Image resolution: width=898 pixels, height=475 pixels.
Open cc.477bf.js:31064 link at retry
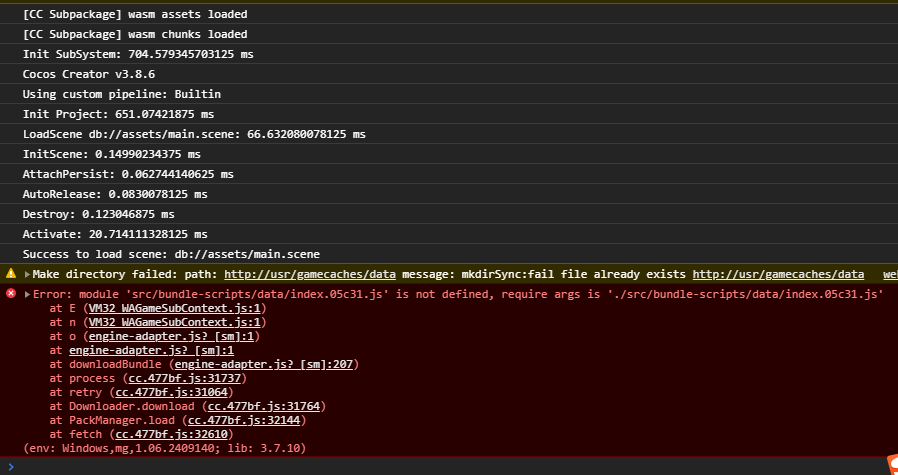(172, 392)
